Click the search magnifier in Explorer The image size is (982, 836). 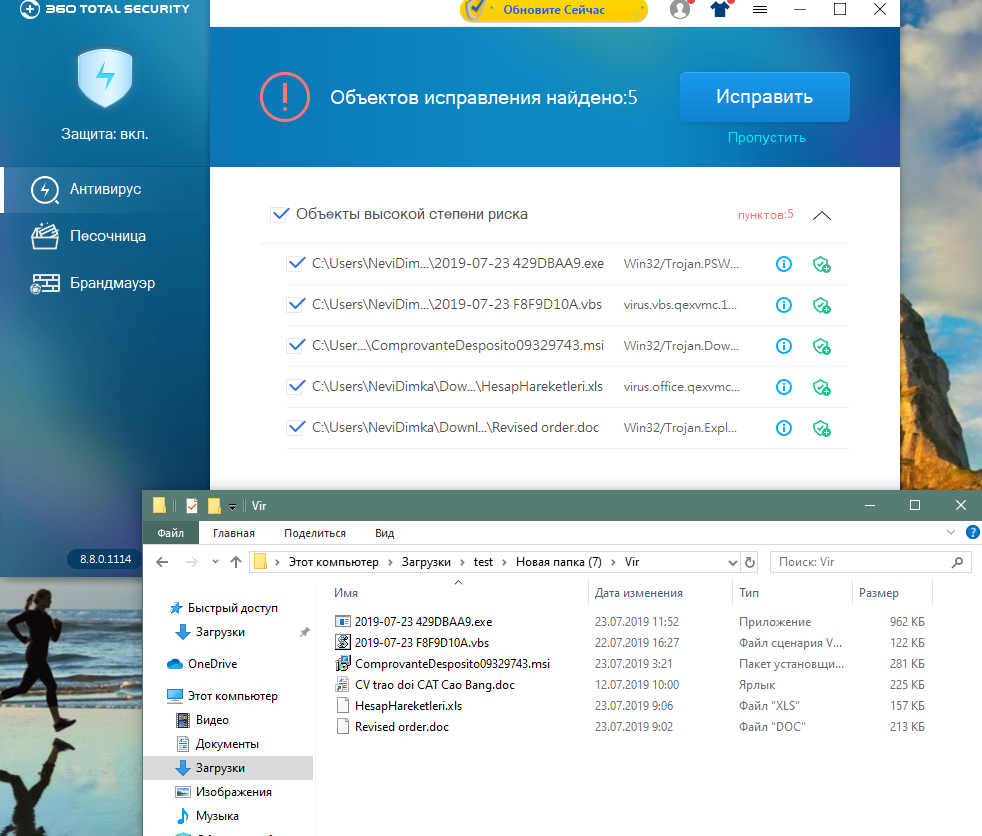tap(957, 562)
